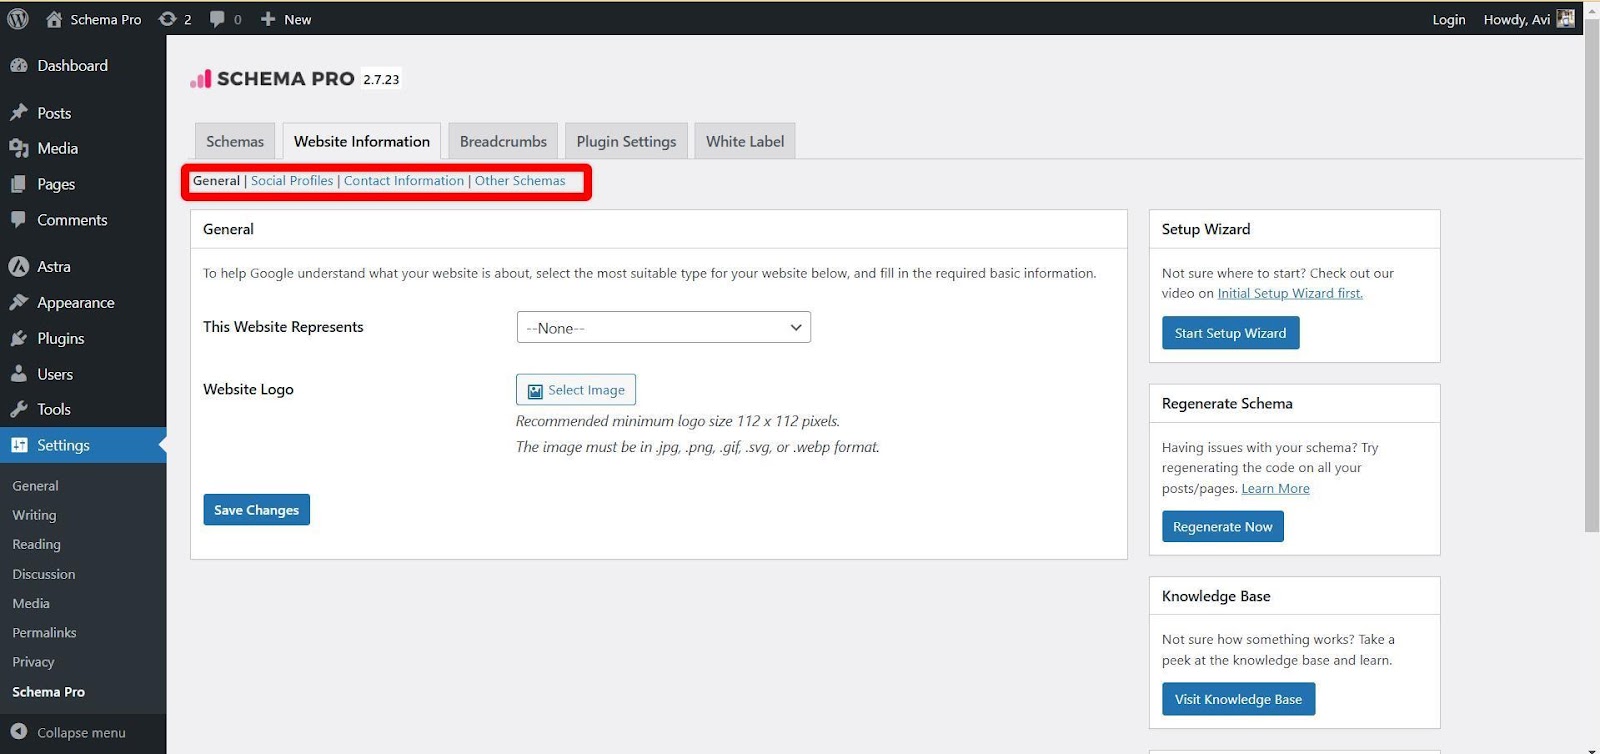Open the Privacy settings submenu
Image resolution: width=1600 pixels, height=754 pixels.
pos(33,662)
